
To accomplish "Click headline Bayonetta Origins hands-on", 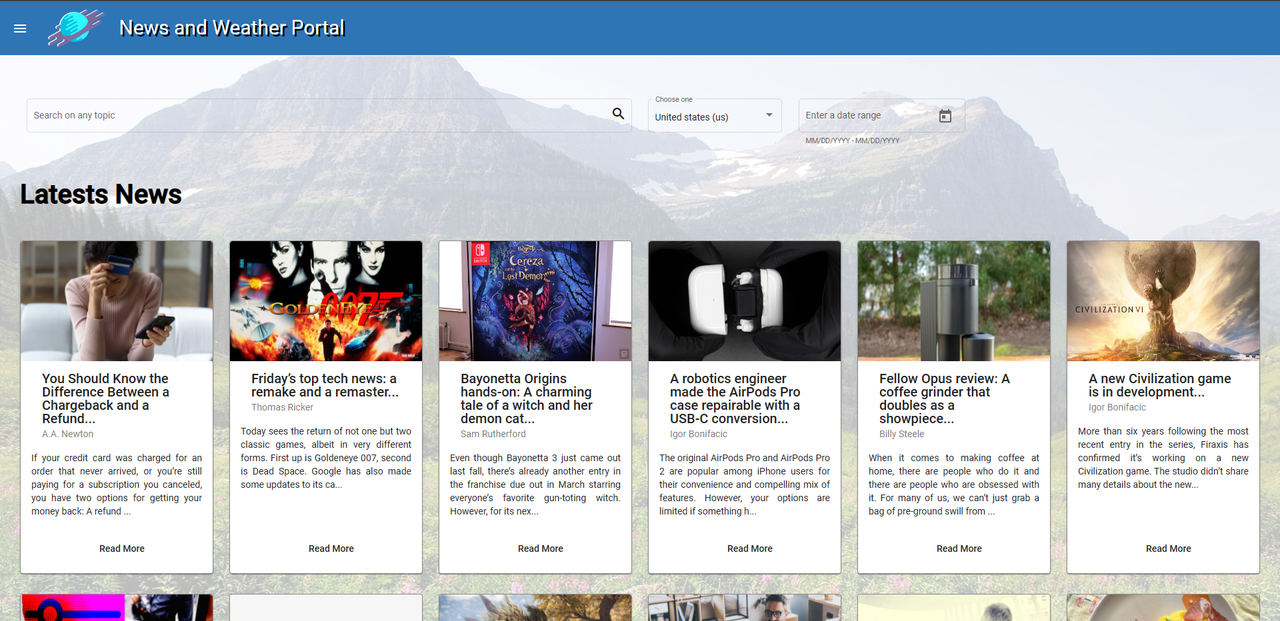I will (528, 399).
